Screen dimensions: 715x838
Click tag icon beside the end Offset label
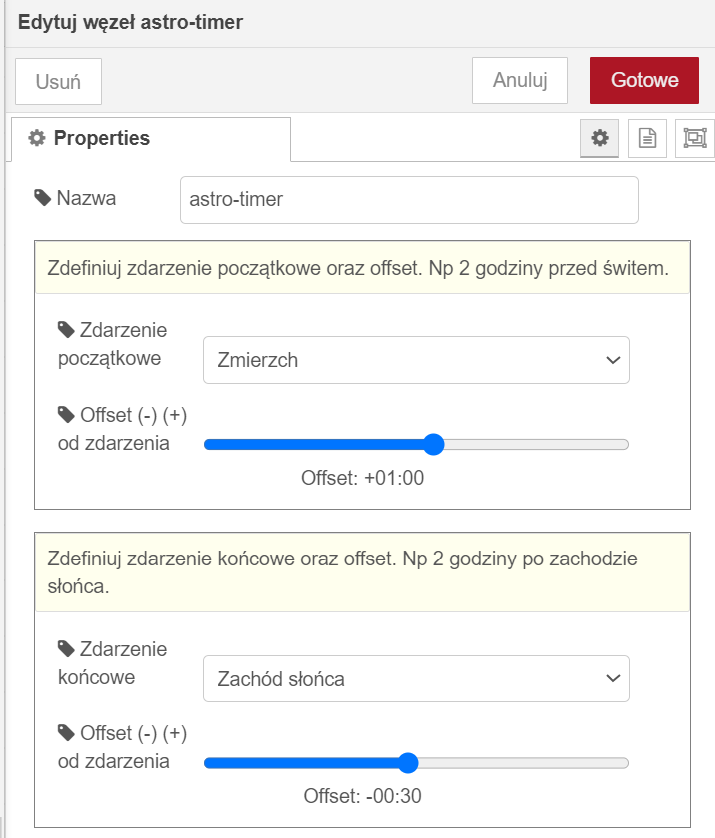[66, 733]
